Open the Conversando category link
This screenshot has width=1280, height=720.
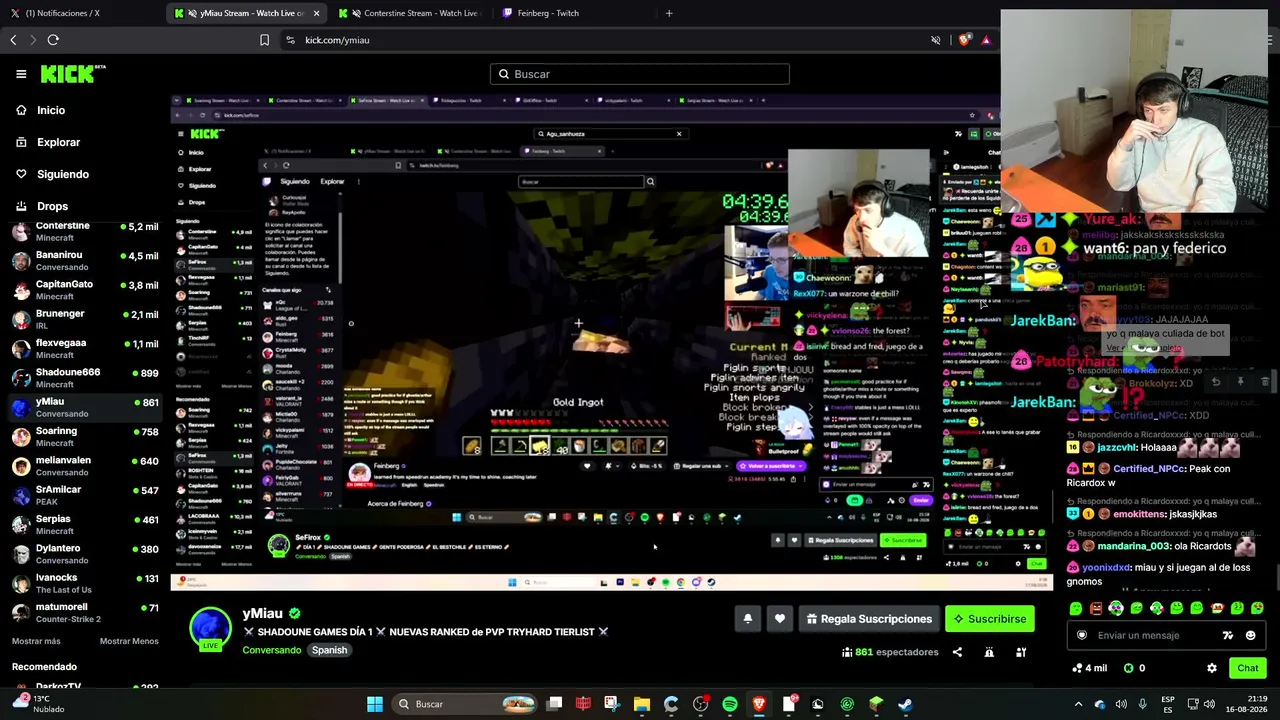click(272, 650)
